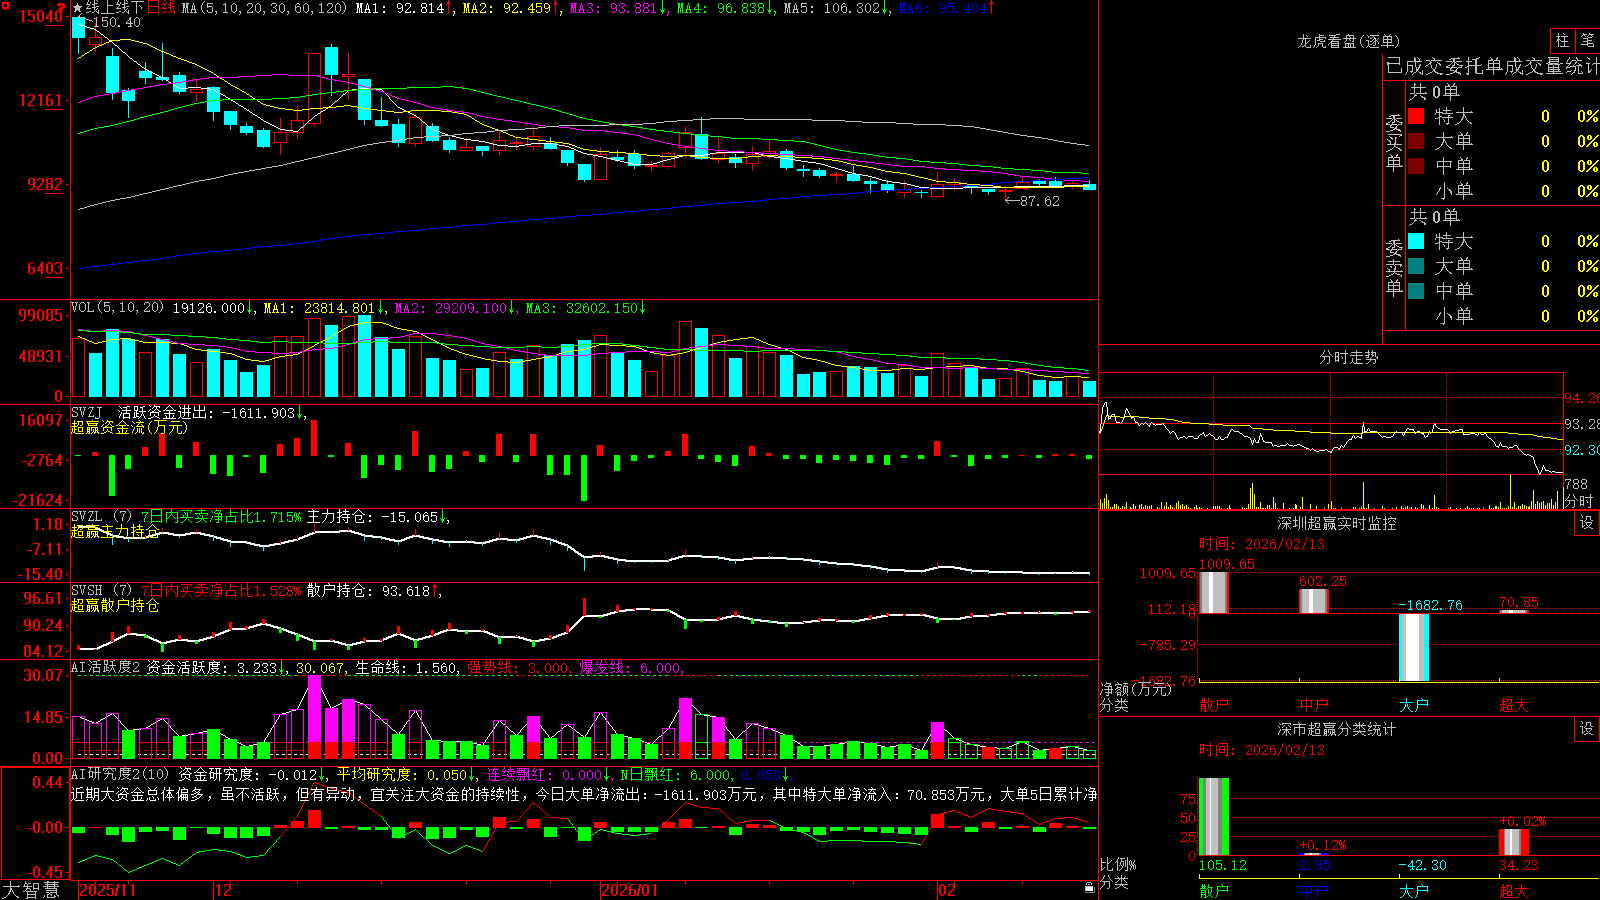Click the -1682.76 大户 cyan bar
This screenshot has height=900, width=1600.
coord(1413,647)
